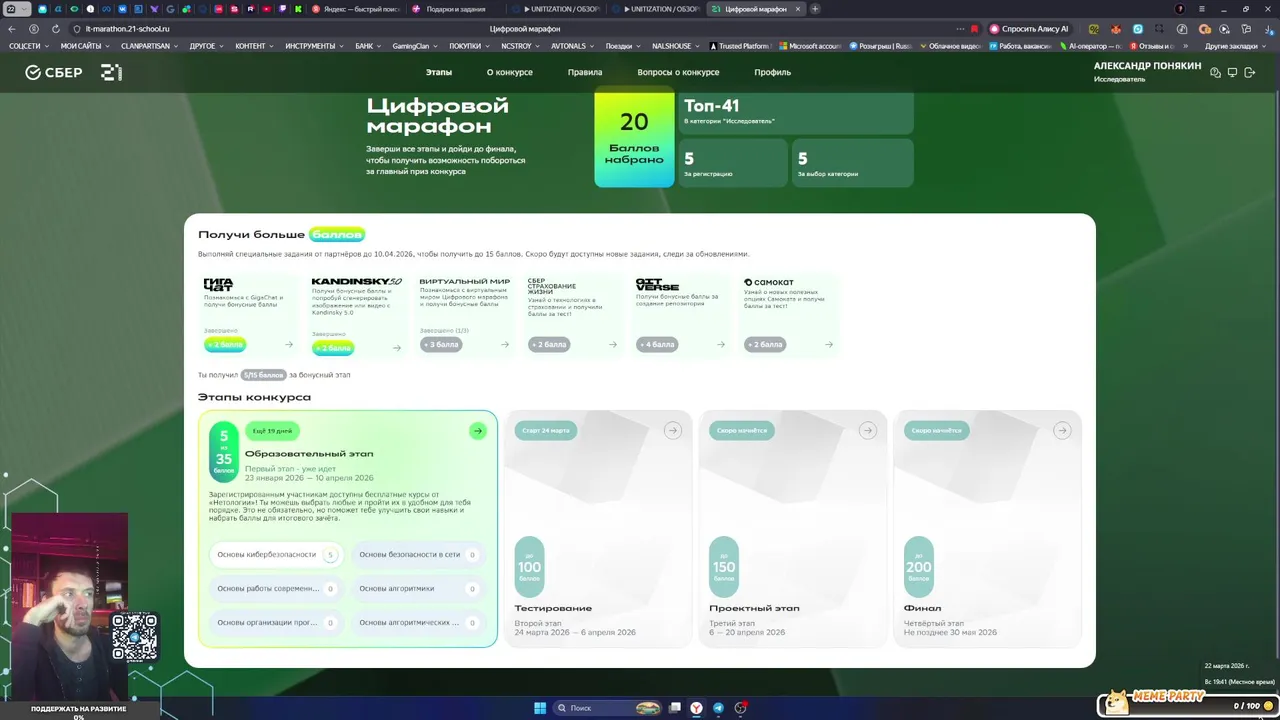
Task: Open the Windows Start button
Action: (540, 708)
